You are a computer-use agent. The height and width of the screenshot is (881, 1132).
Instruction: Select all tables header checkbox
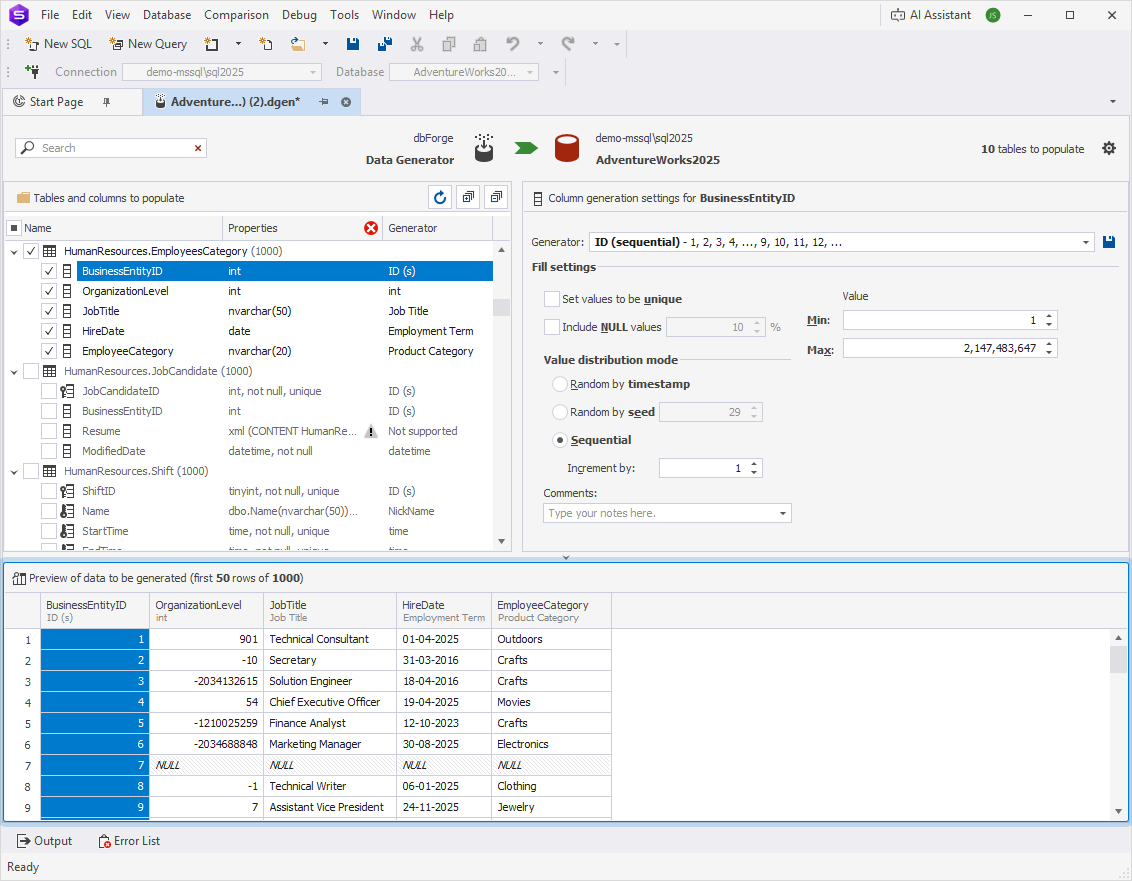coord(14,228)
